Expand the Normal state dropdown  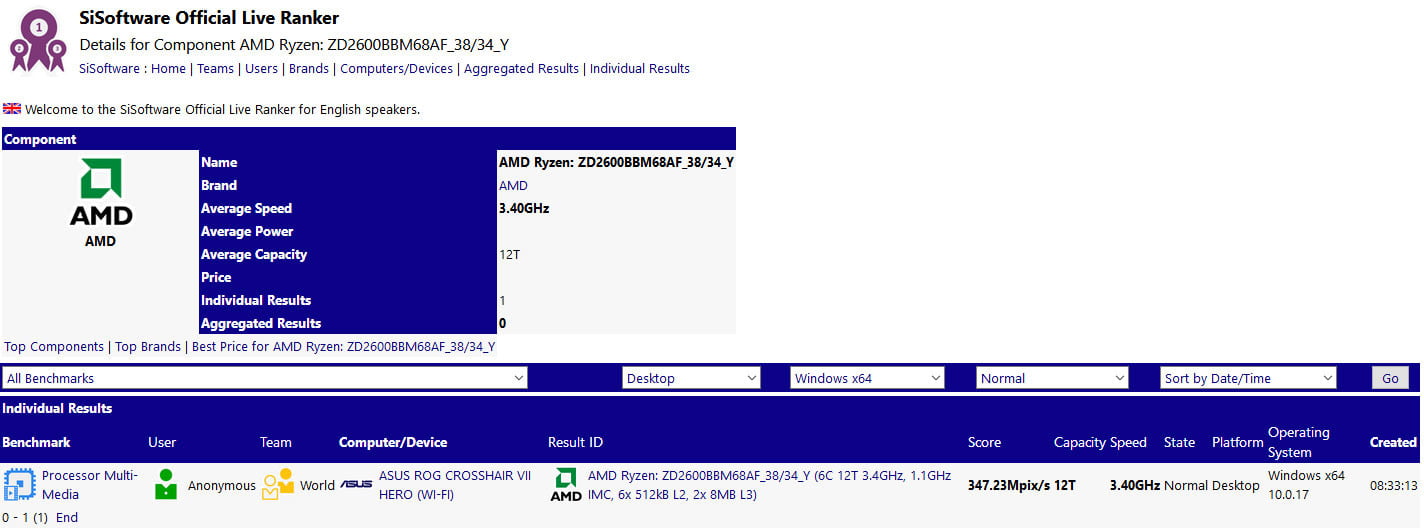click(1052, 378)
